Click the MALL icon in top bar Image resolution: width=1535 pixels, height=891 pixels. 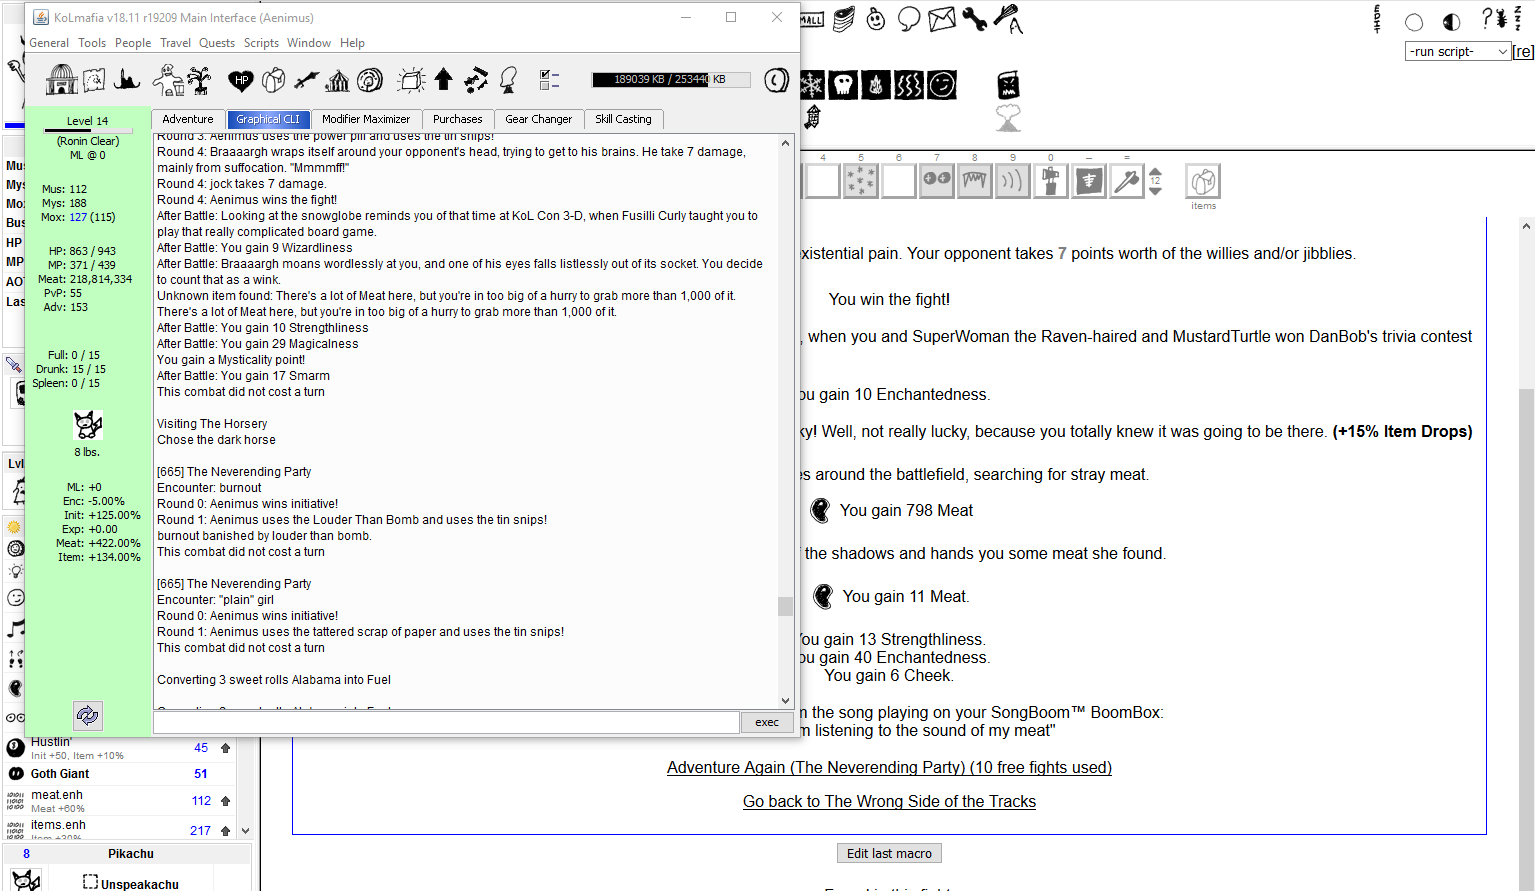811,19
